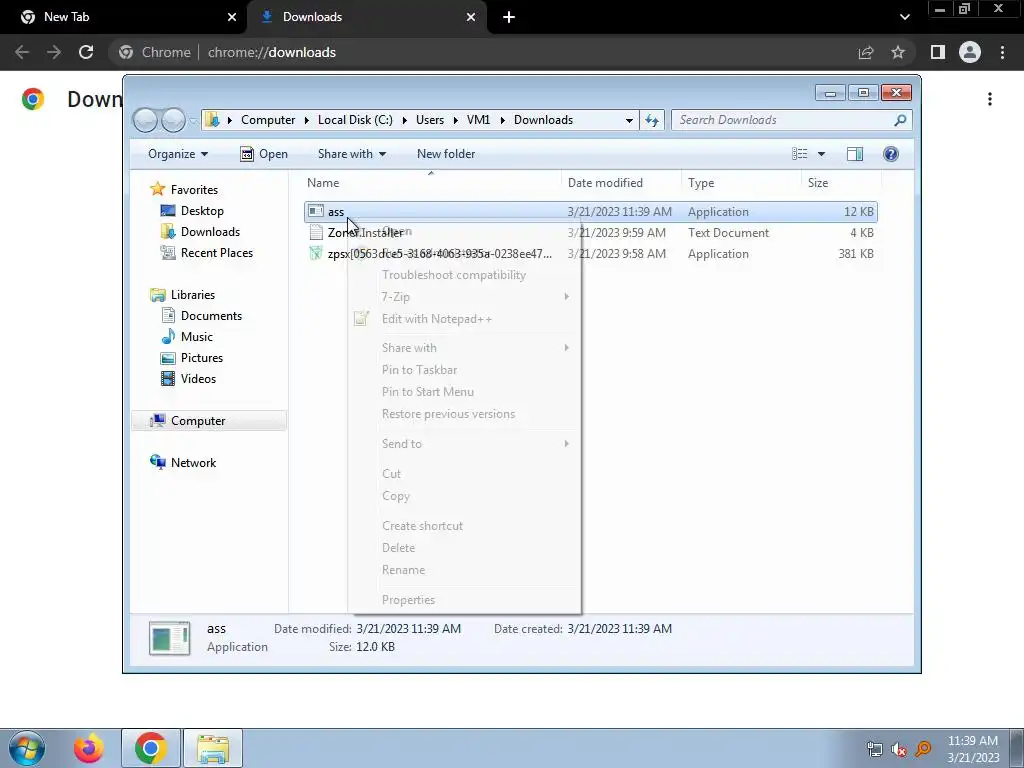Screen dimensions: 1024x768
Task: Open Downloads page more actions menu
Action: point(990,99)
